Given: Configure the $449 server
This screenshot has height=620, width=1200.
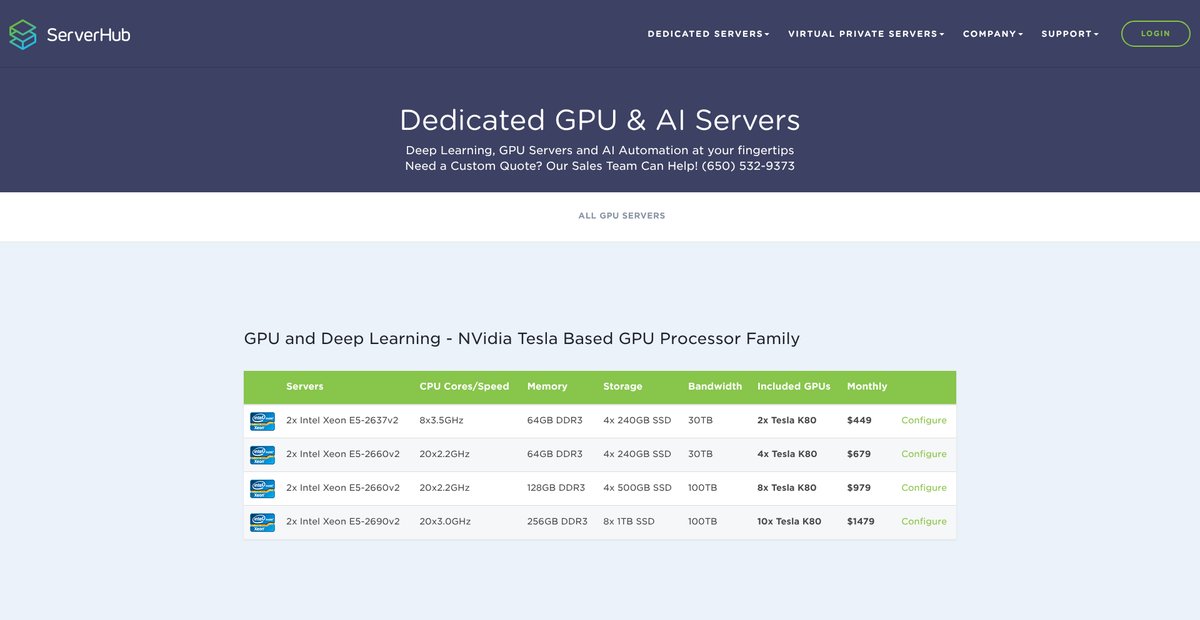Looking at the screenshot, I should 924,421.
